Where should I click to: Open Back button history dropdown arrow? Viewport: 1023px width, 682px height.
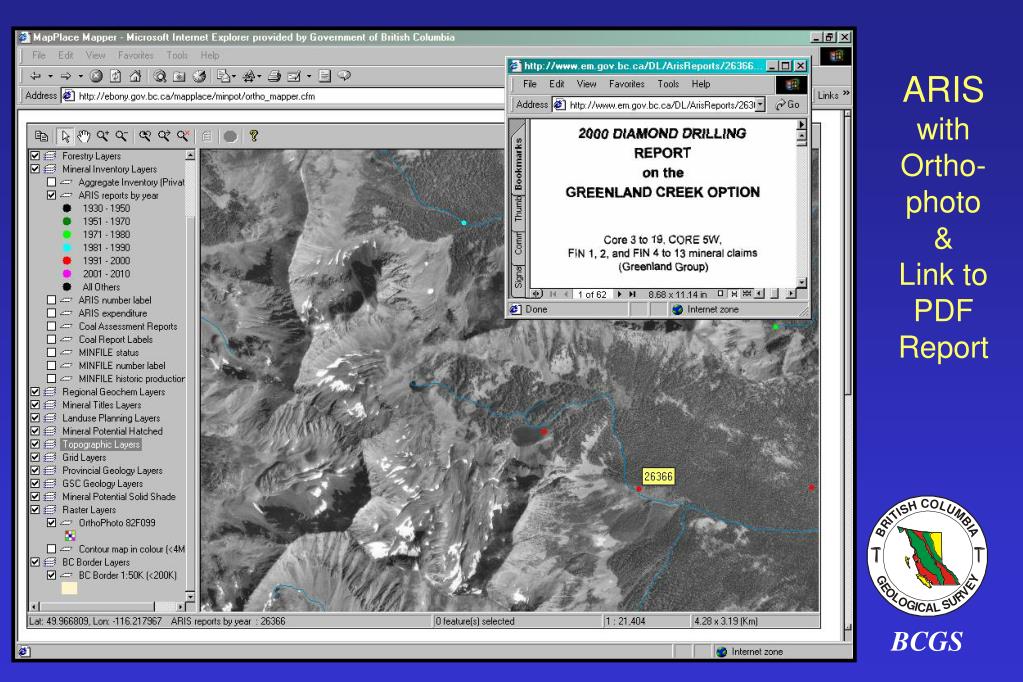[50, 76]
